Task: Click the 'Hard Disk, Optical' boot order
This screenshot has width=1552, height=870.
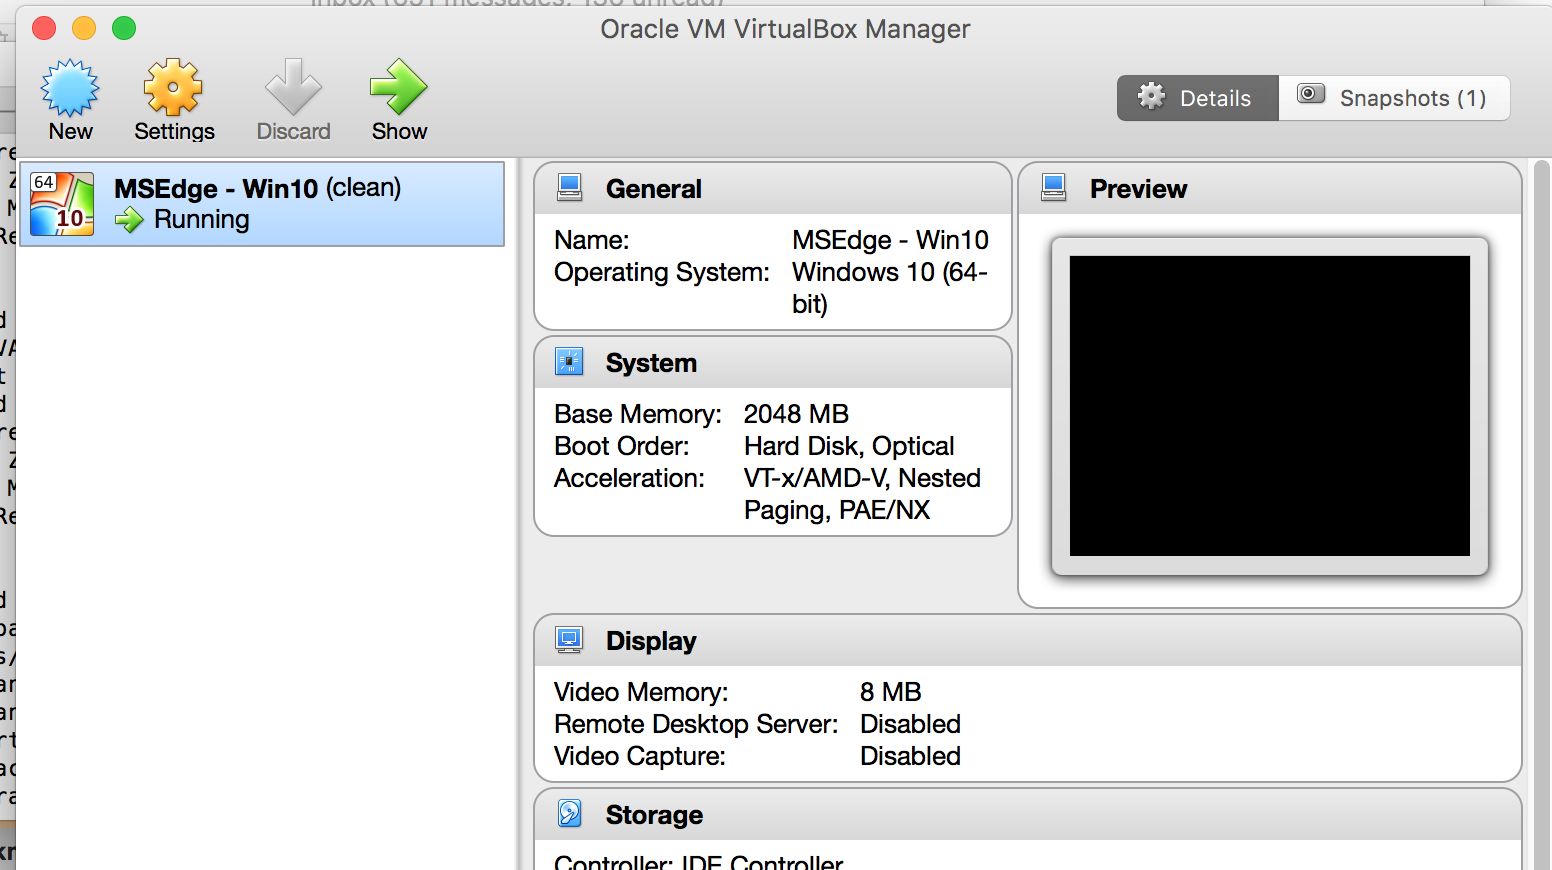Action: (849, 446)
